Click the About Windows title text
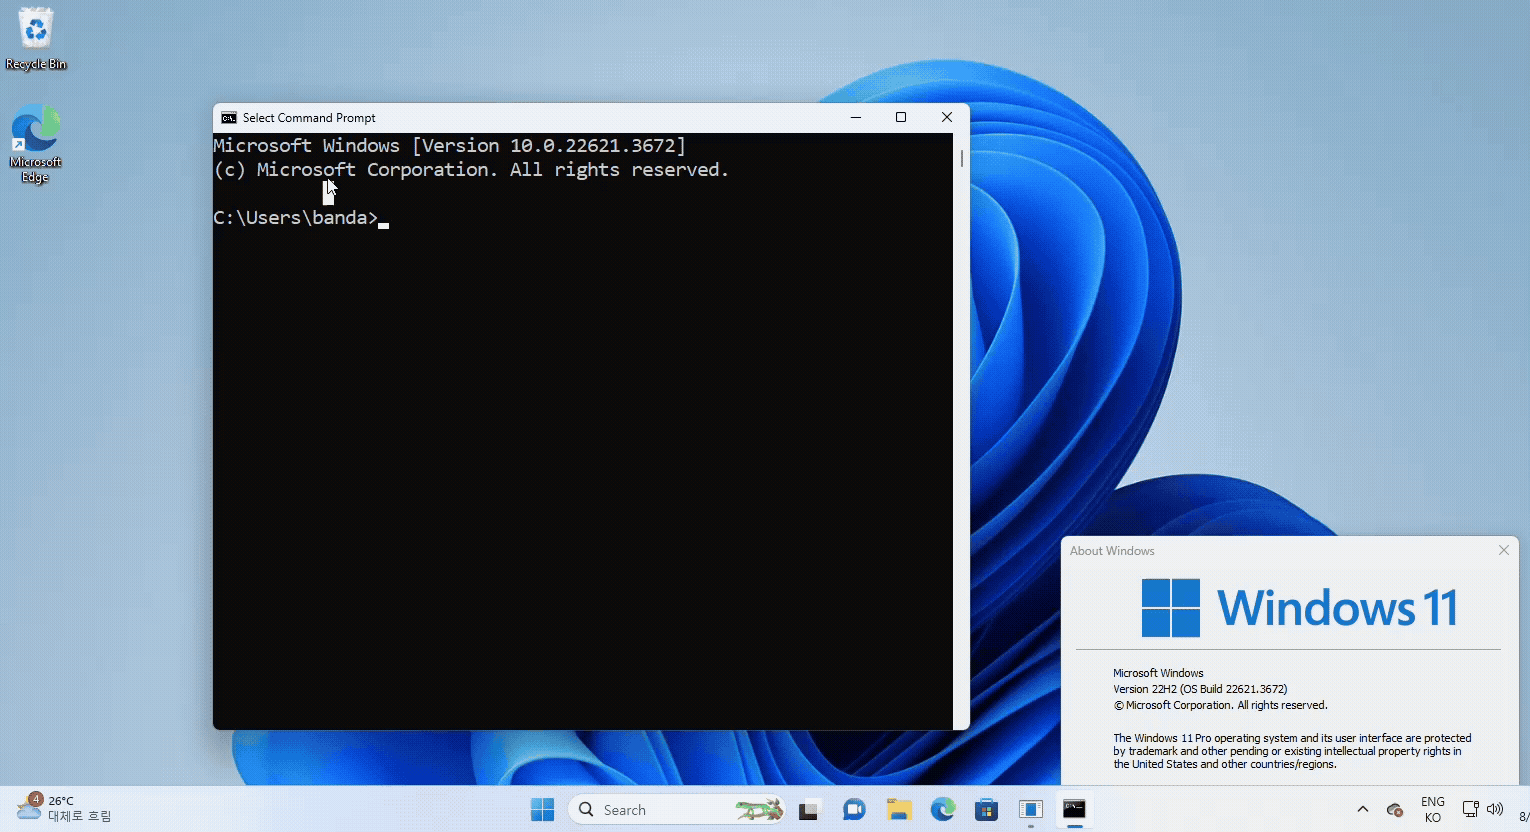1530x832 pixels. (x=1112, y=551)
